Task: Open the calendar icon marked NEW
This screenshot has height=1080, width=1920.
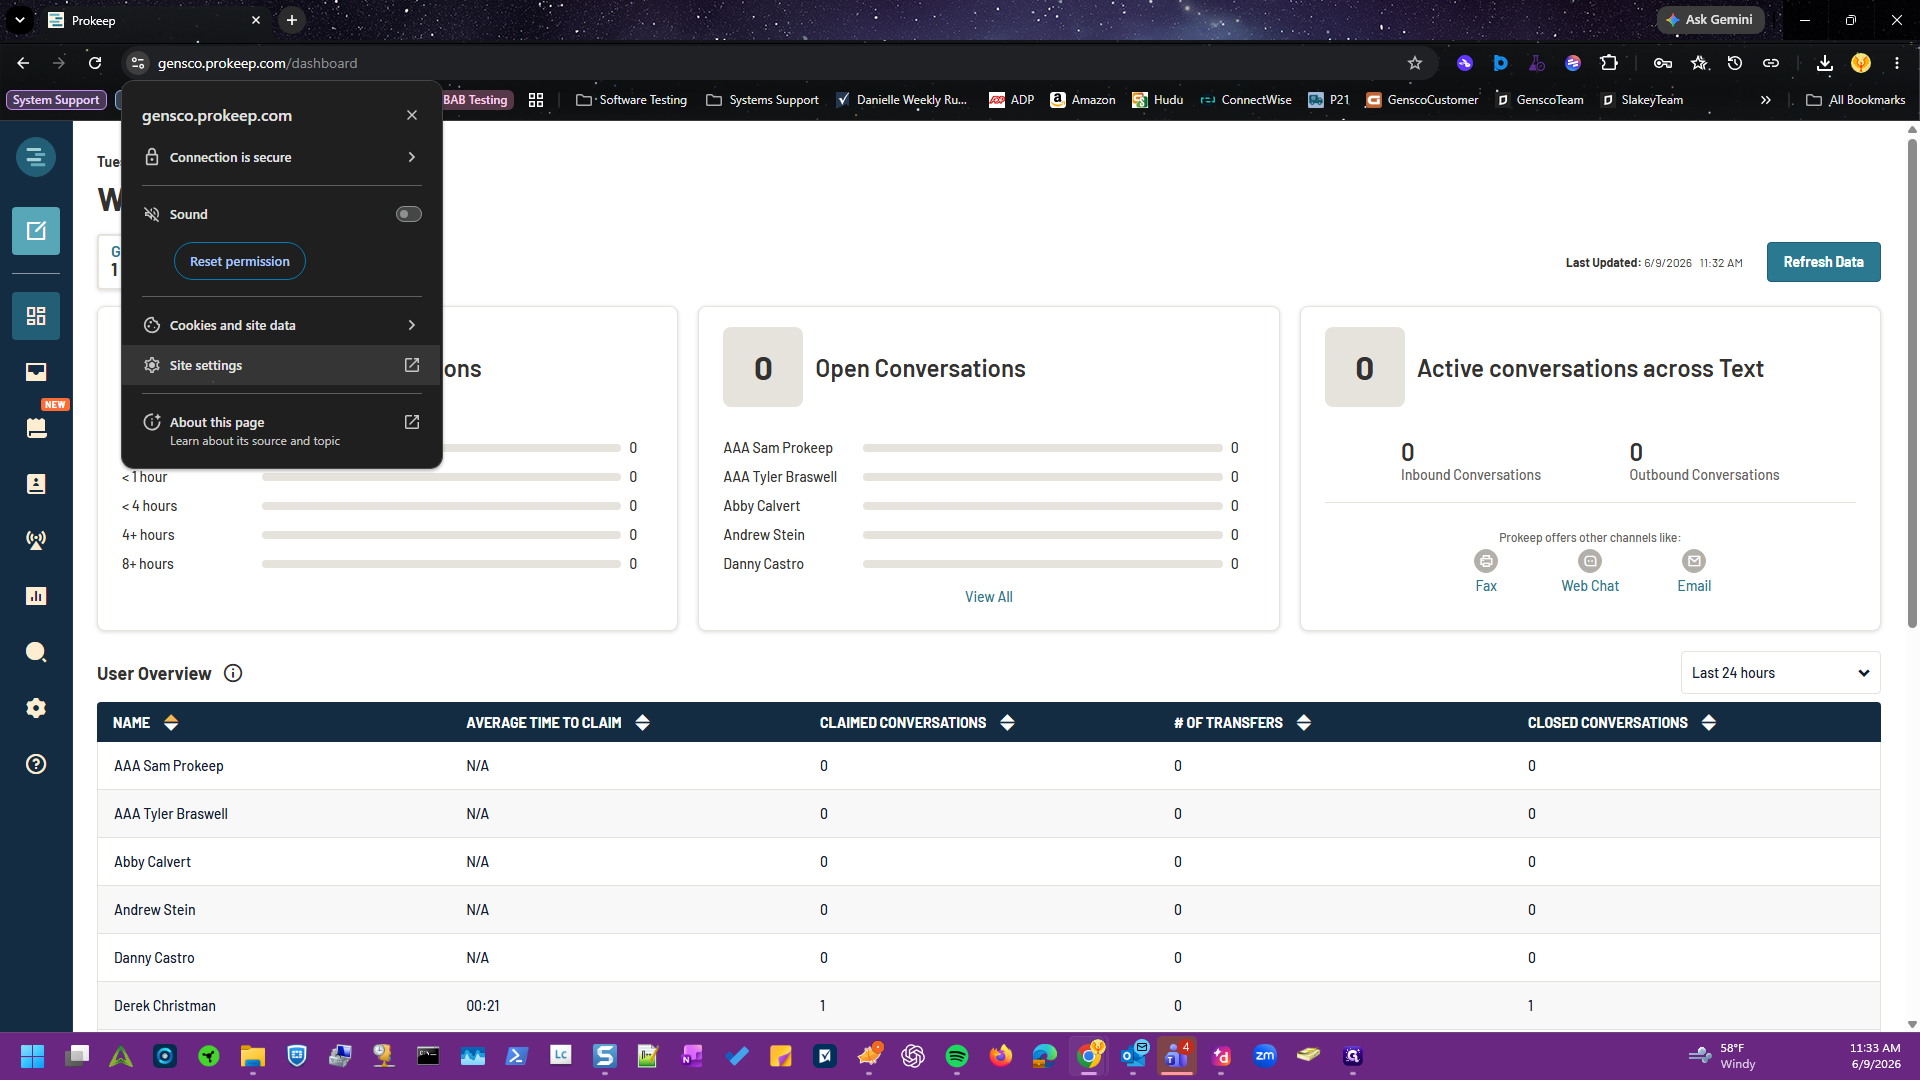Action: click(x=36, y=428)
